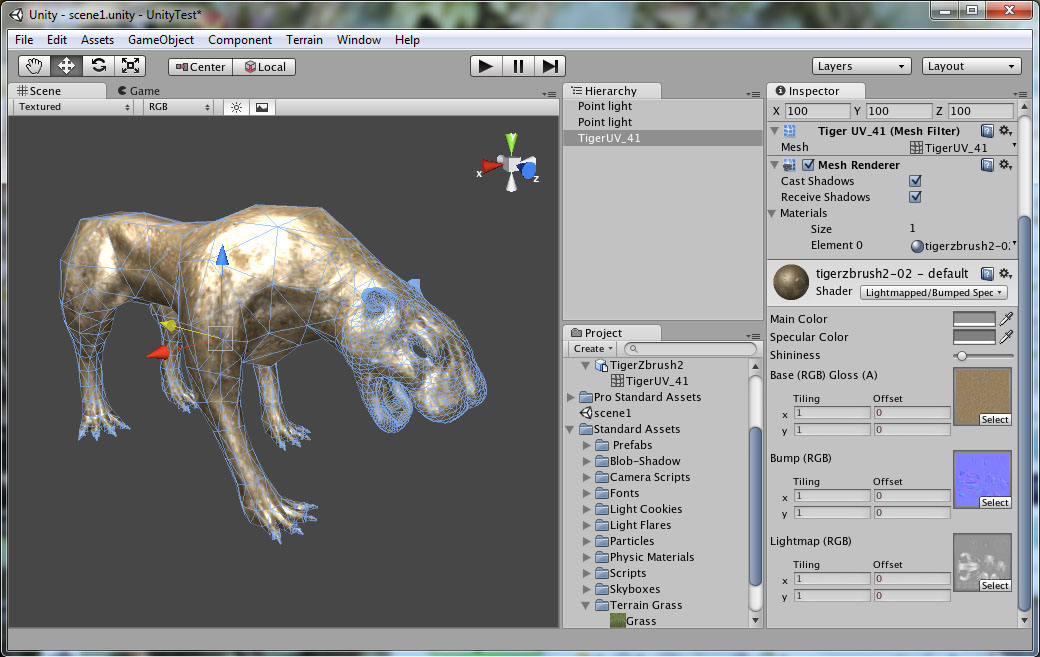Open the Terrain menu
This screenshot has height=657, width=1040.
[x=304, y=40]
